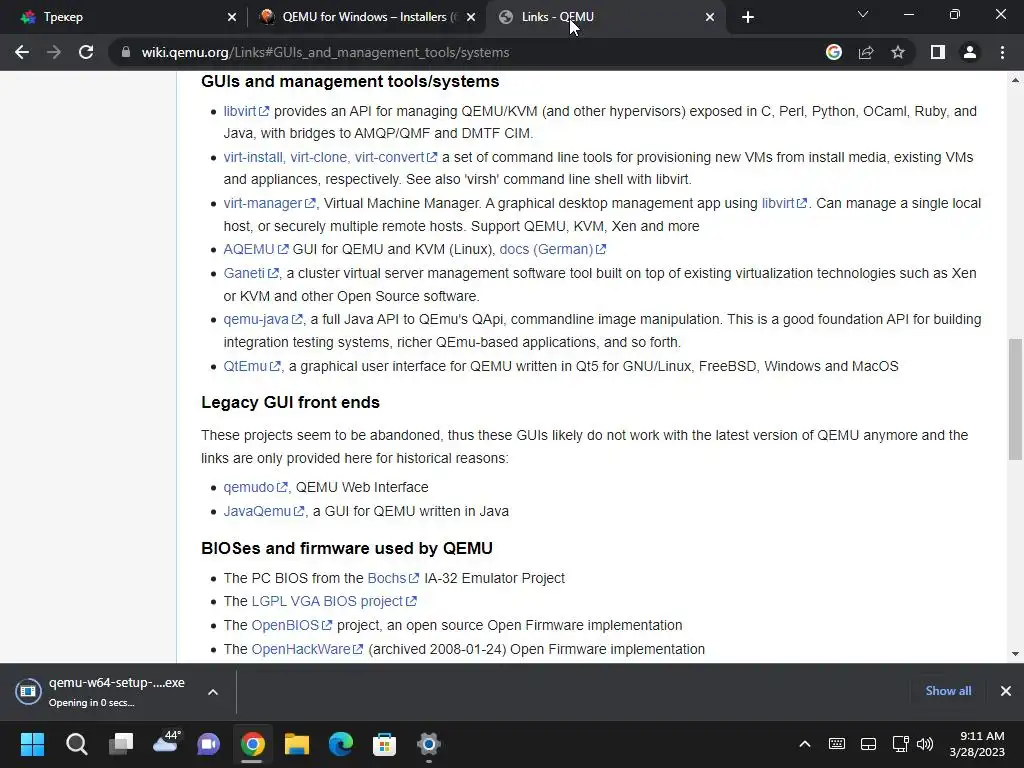Reload the wiki.qemu.org page
Image resolution: width=1024 pixels, height=768 pixels.
(86, 52)
